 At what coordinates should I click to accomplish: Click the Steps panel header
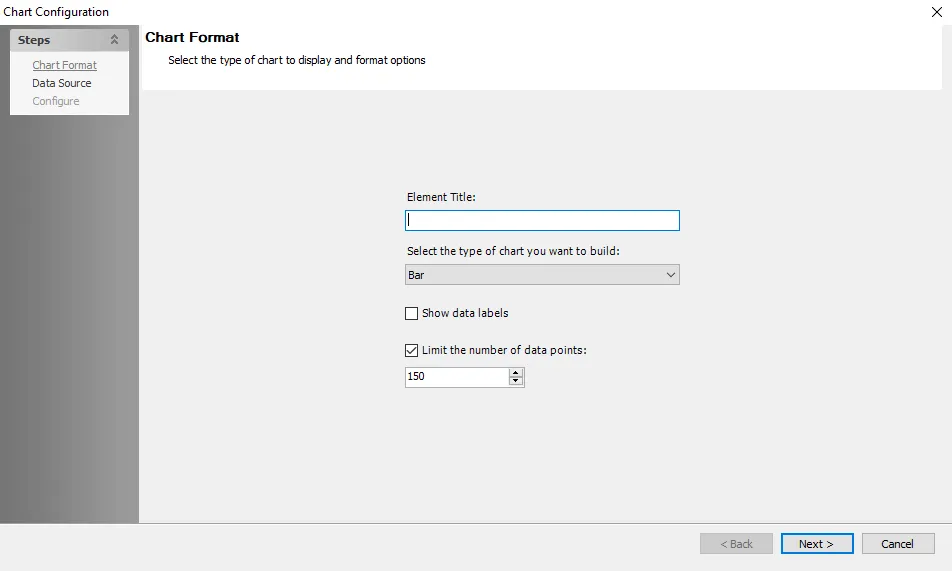click(x=69, y=40)
